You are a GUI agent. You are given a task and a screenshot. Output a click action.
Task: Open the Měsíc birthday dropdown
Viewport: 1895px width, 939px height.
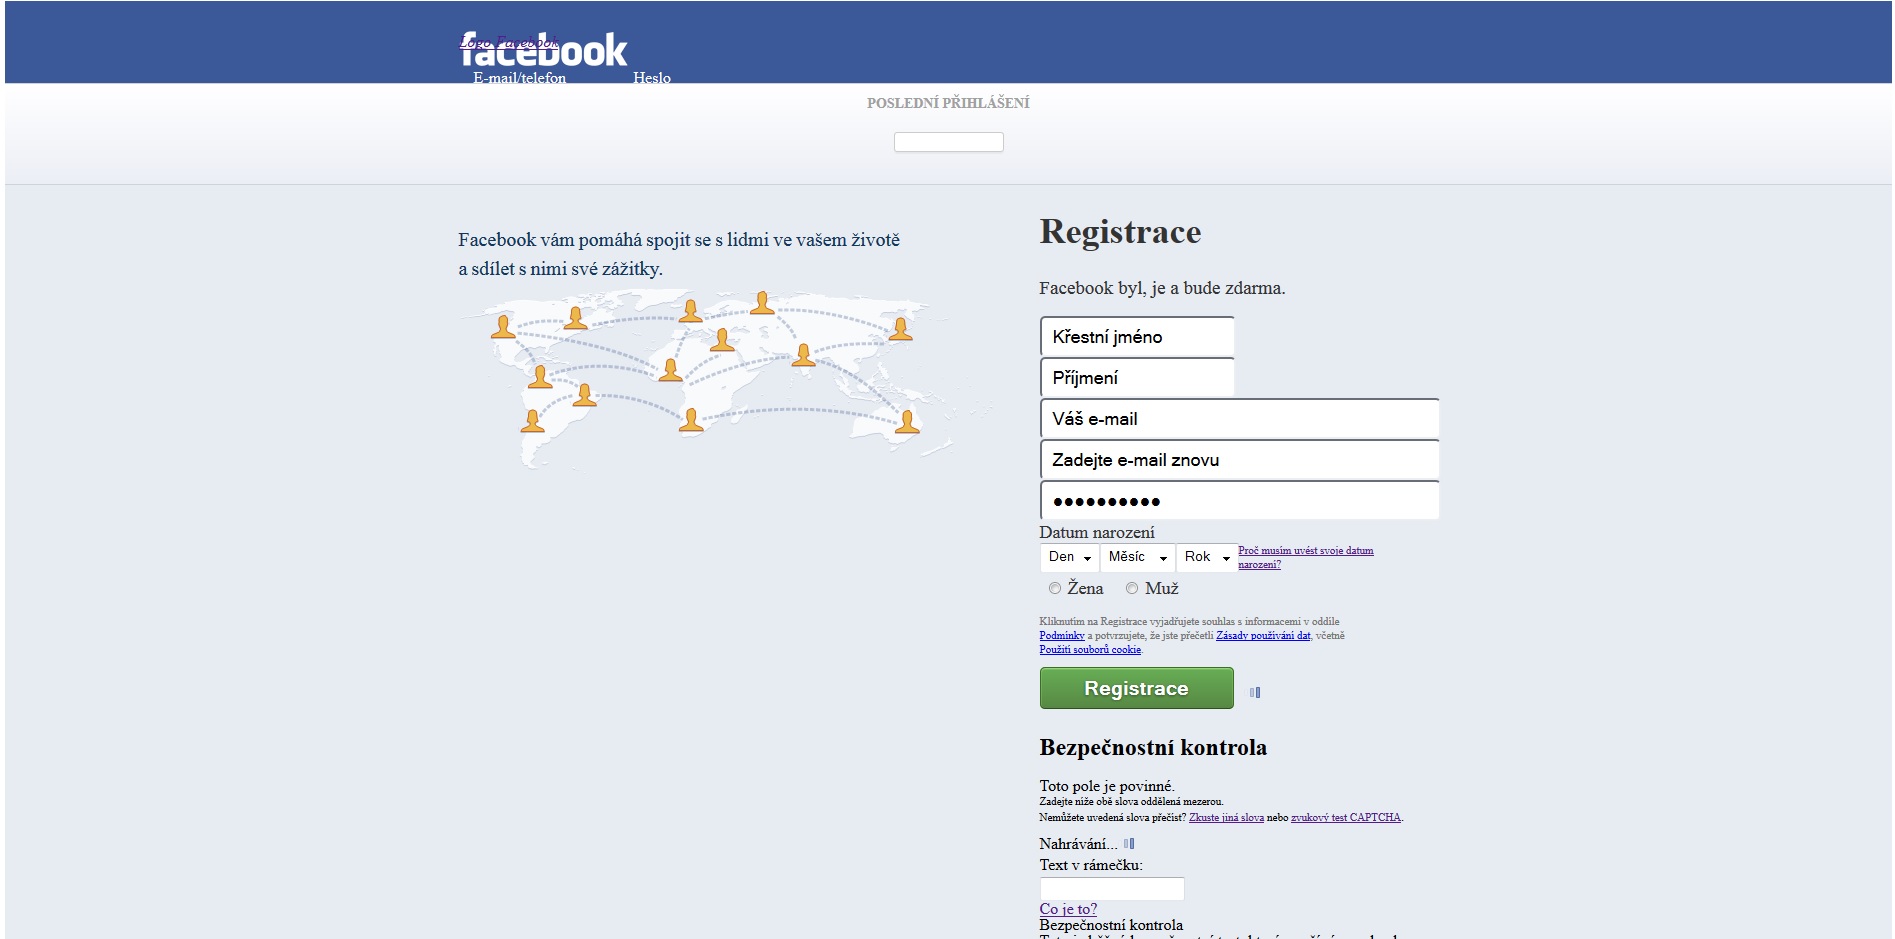(x=1138, y=557)
